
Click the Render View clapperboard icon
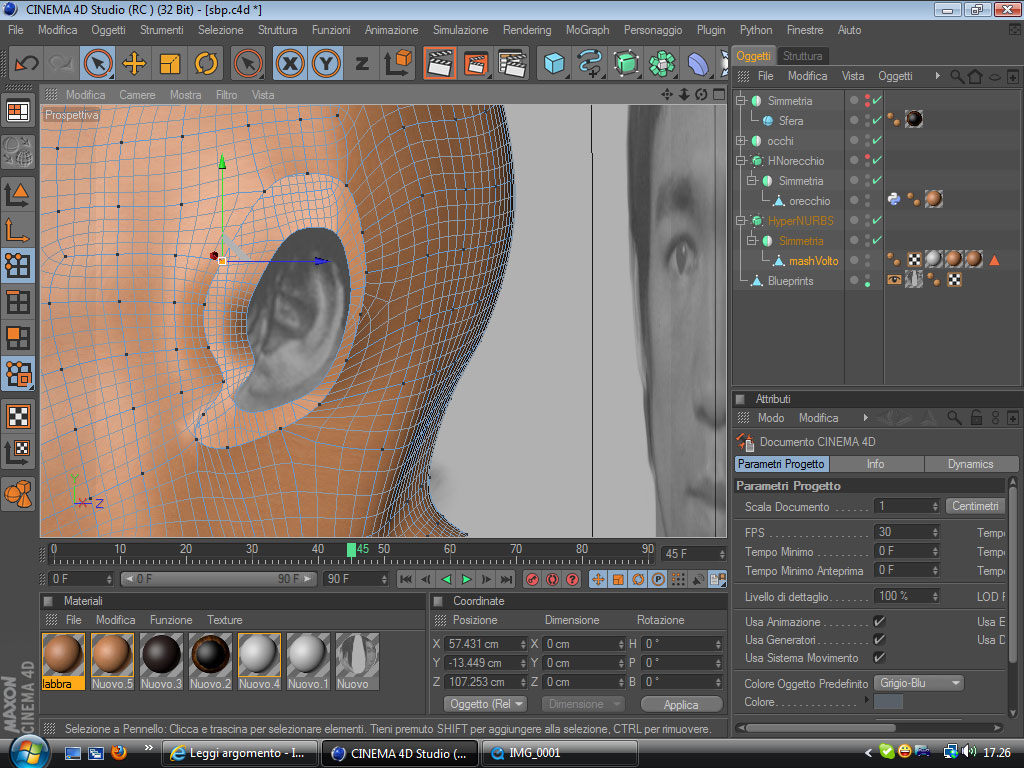tap(440, 64)
